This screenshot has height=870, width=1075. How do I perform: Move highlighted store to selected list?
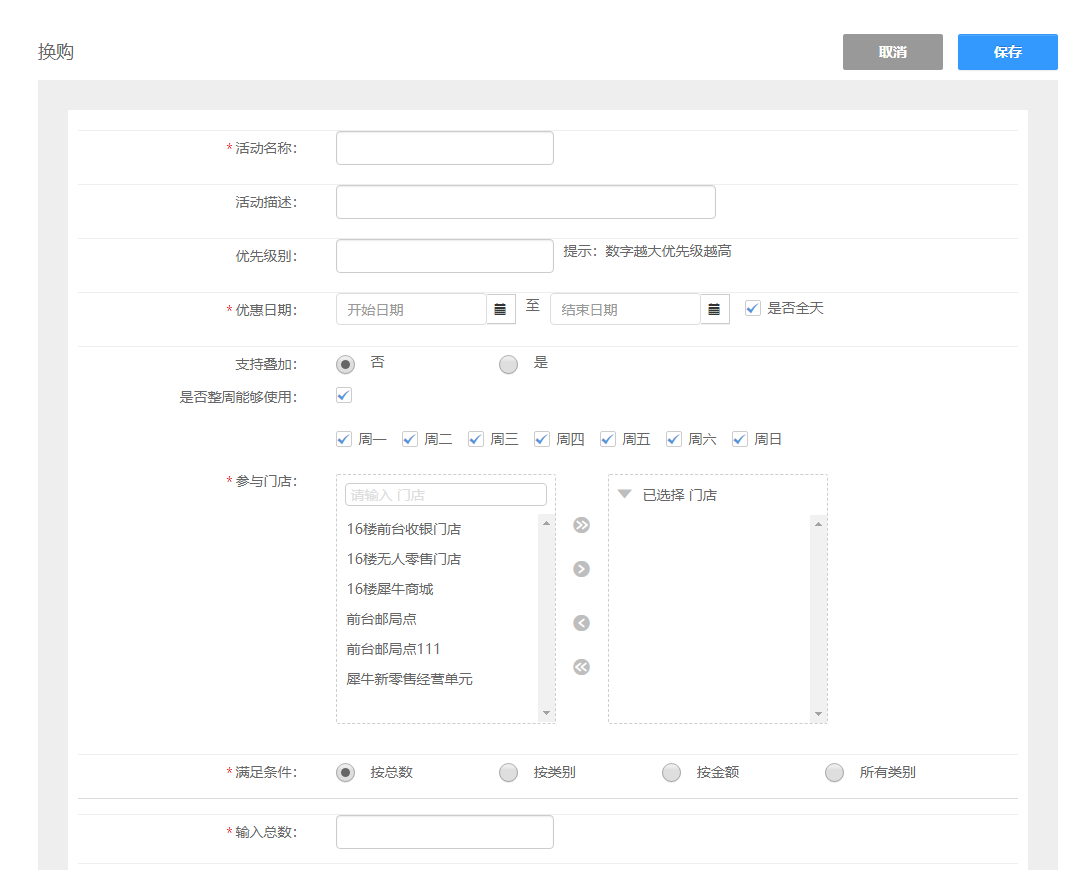581,569
